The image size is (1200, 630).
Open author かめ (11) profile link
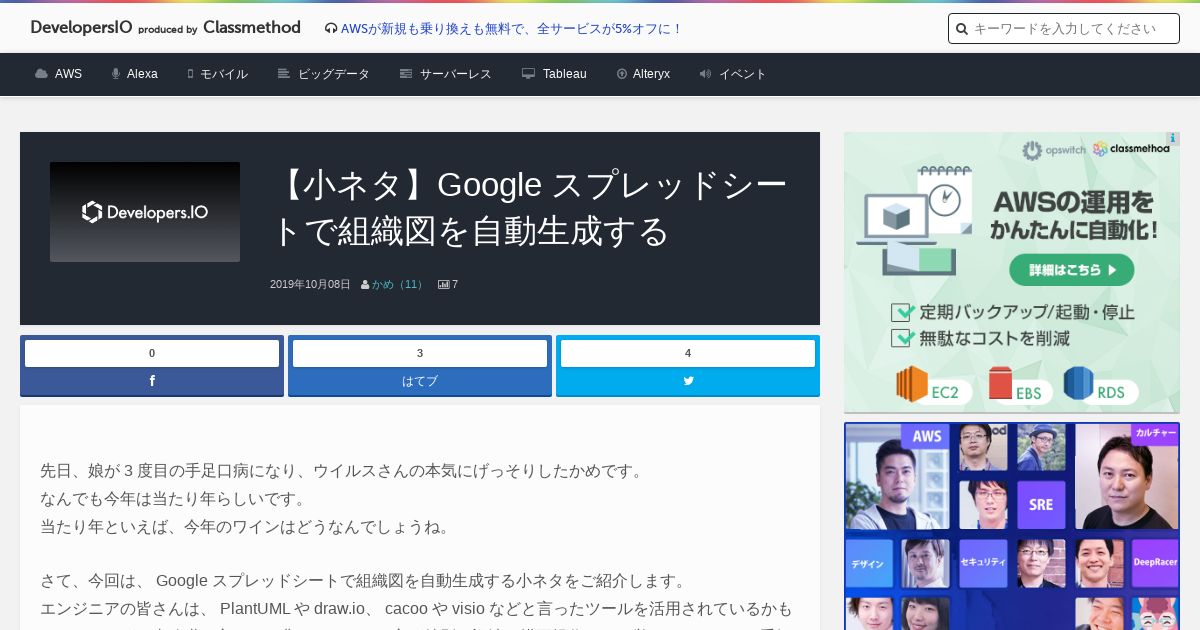[398, 284]
